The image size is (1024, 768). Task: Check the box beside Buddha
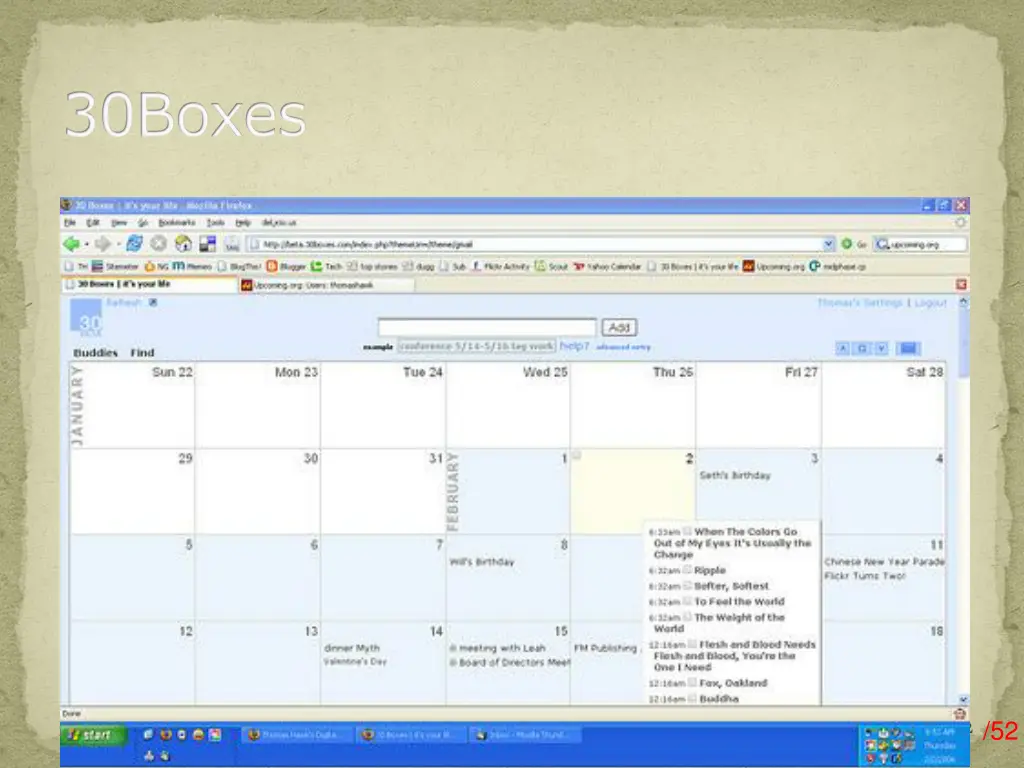click(692, 698)
